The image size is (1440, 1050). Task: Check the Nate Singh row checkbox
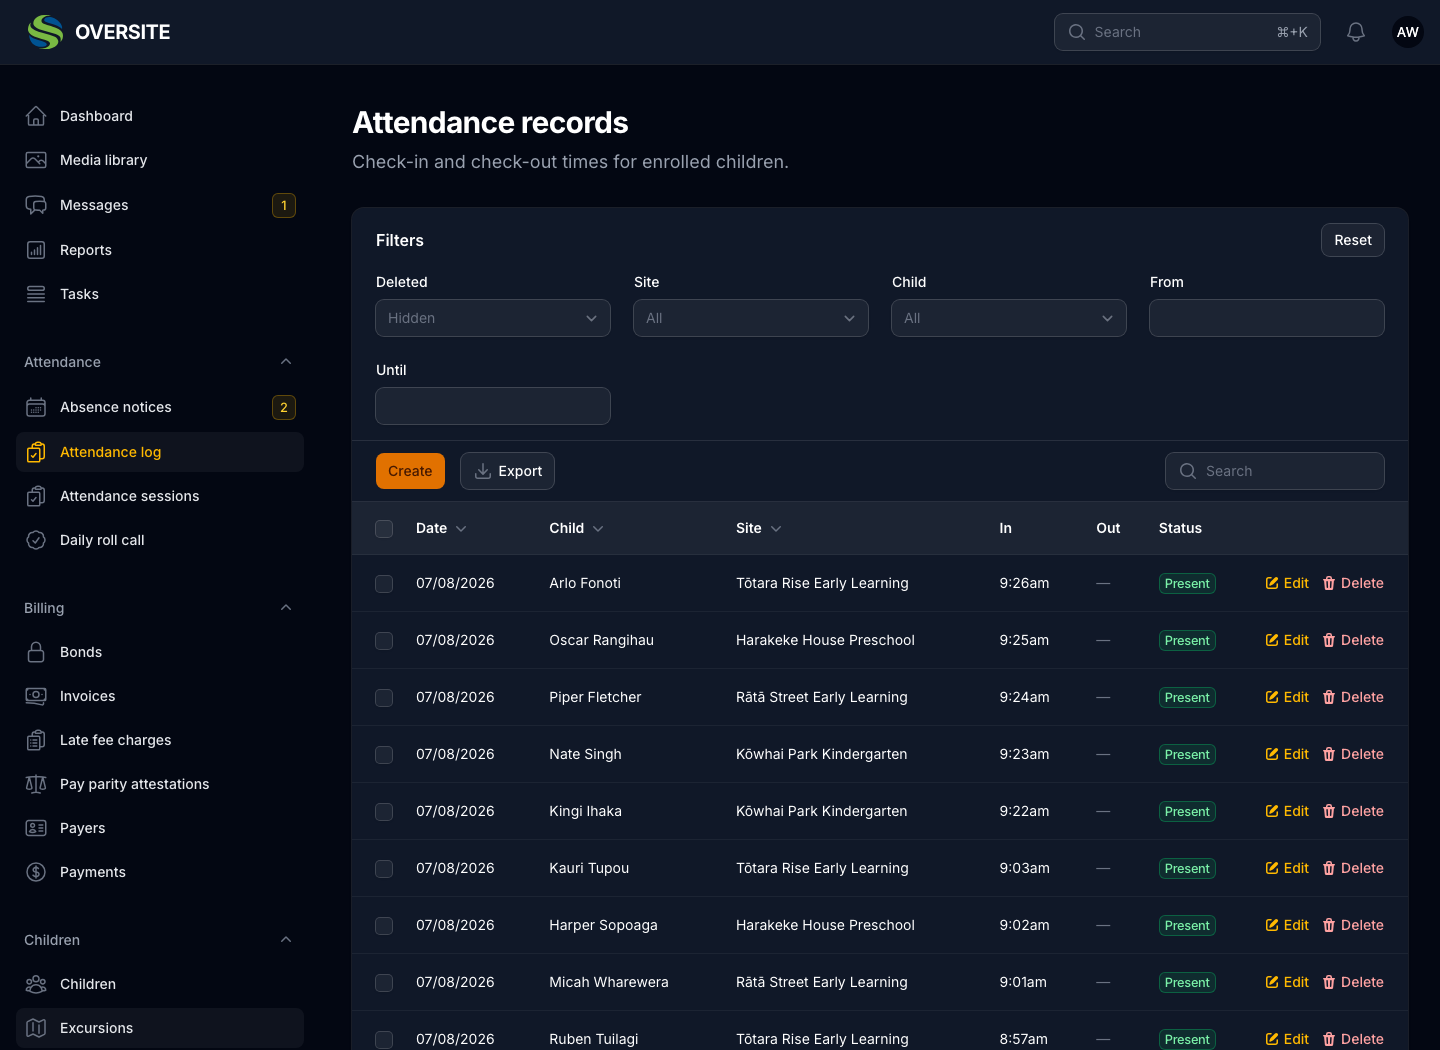point(384,754)
